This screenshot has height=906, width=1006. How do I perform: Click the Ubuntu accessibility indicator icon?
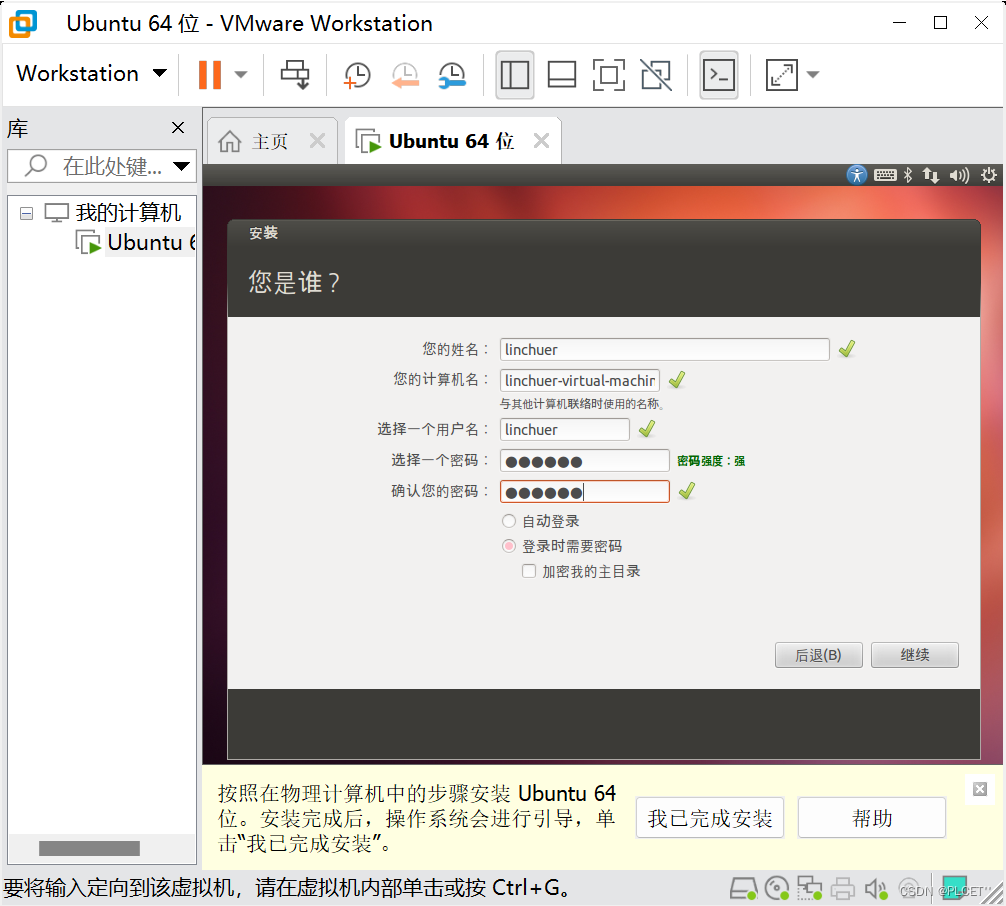857,175
